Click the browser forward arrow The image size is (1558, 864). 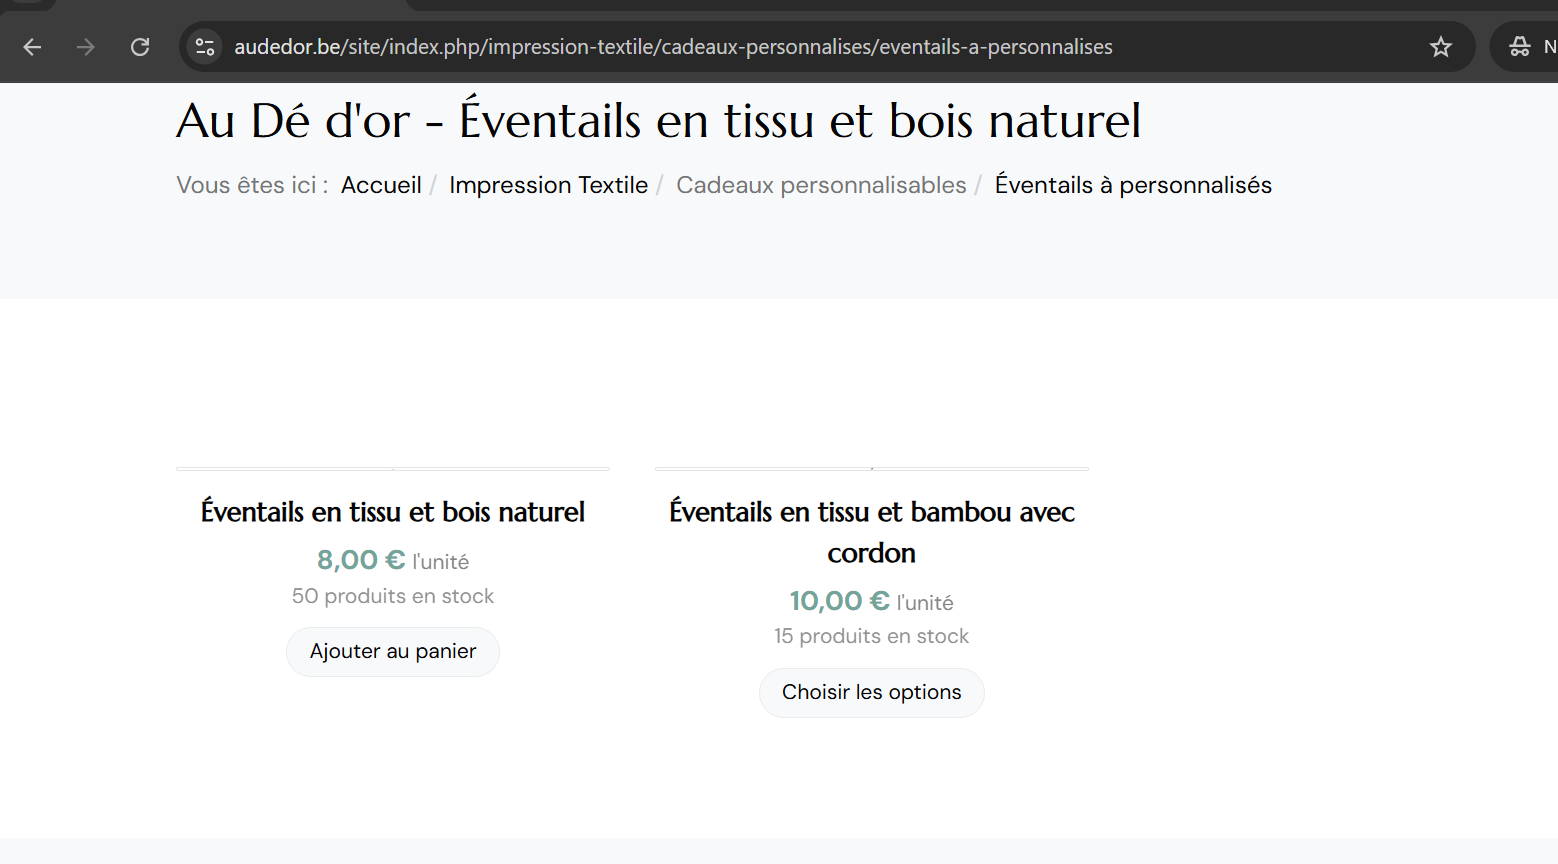coord(86,47)
